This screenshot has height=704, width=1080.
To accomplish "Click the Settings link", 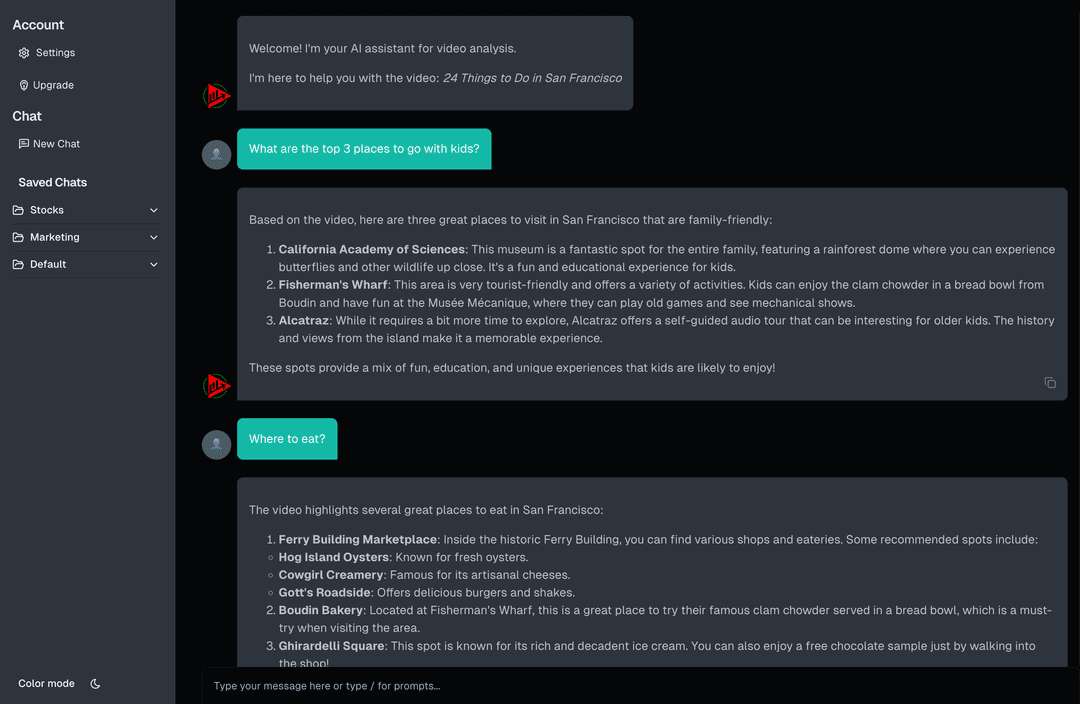I will (x=55, y=52).
